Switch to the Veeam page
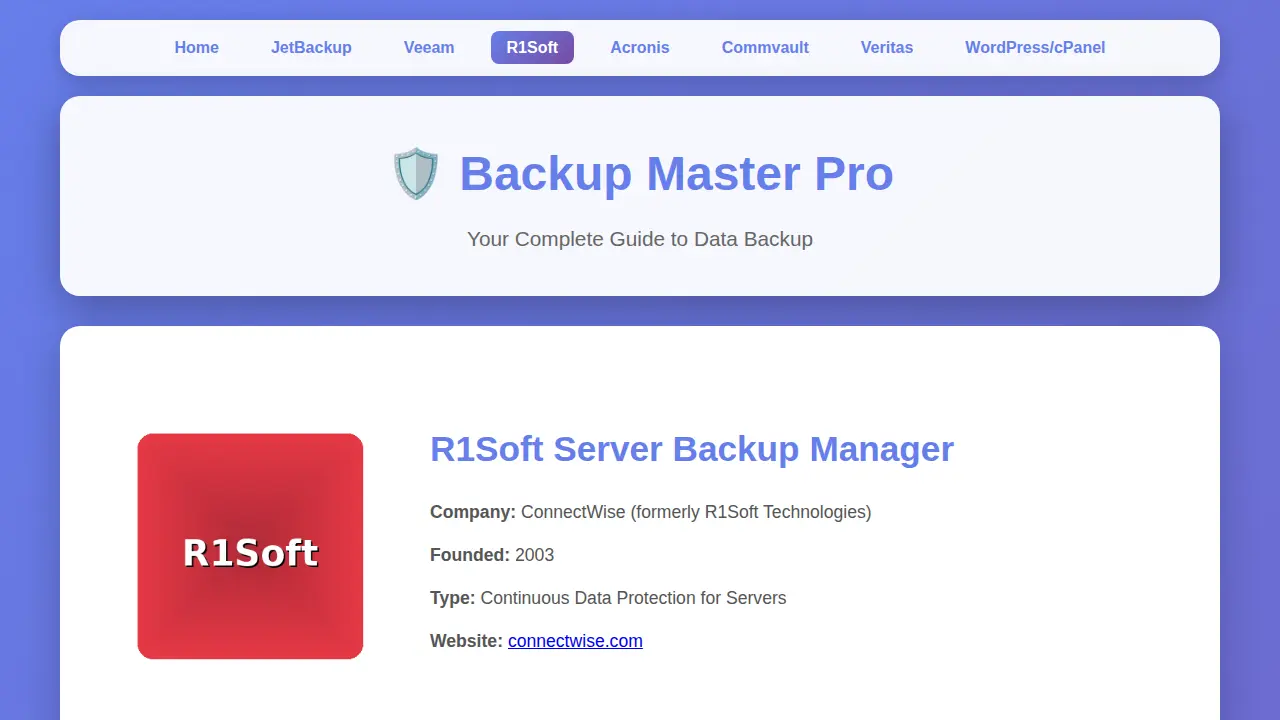The width and height of the screenshot is (1280, 720). pyautogui.click(x=429, y=47)
